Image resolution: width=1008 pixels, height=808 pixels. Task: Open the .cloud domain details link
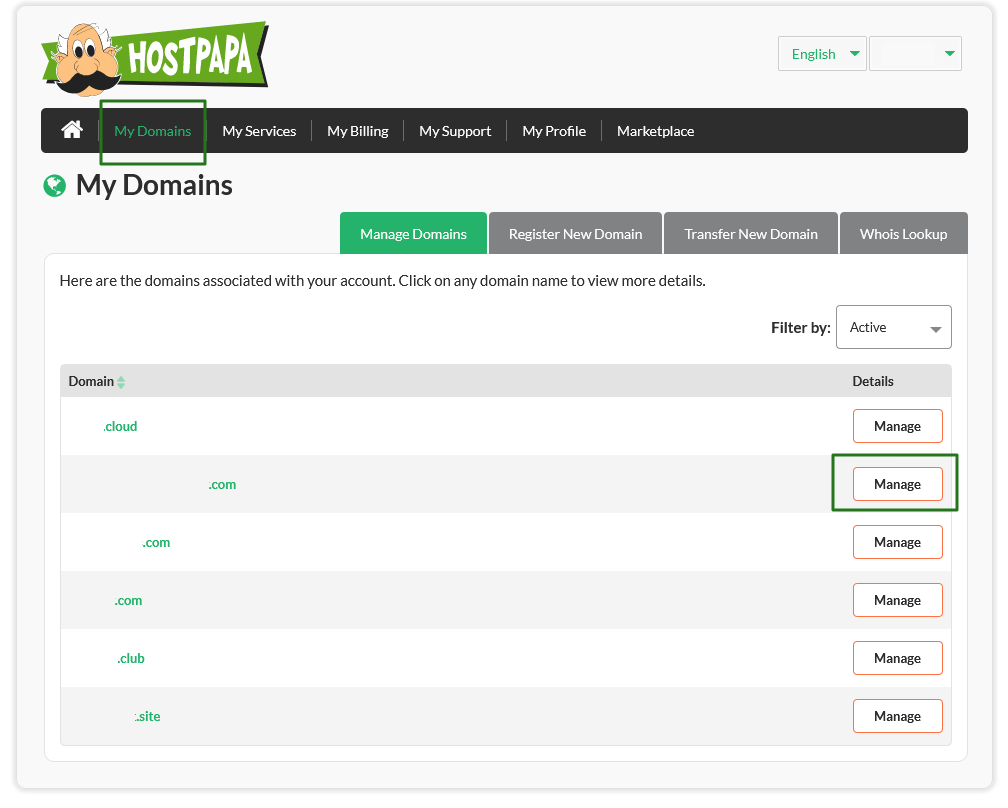tap(120, 426)
